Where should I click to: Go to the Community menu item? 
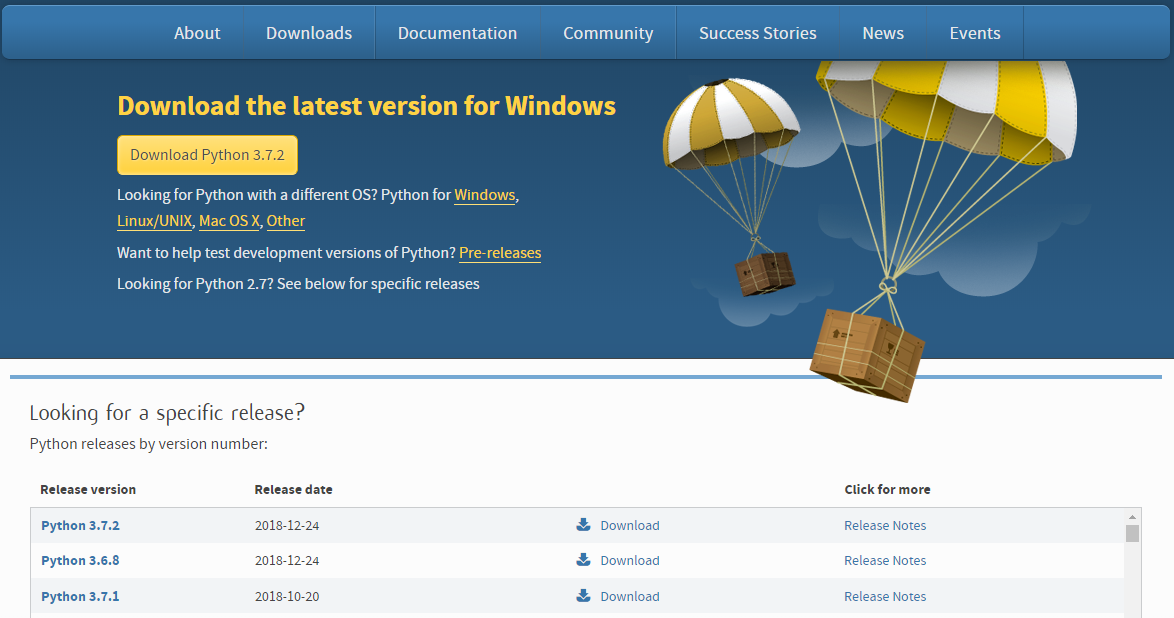coord(608,33)
